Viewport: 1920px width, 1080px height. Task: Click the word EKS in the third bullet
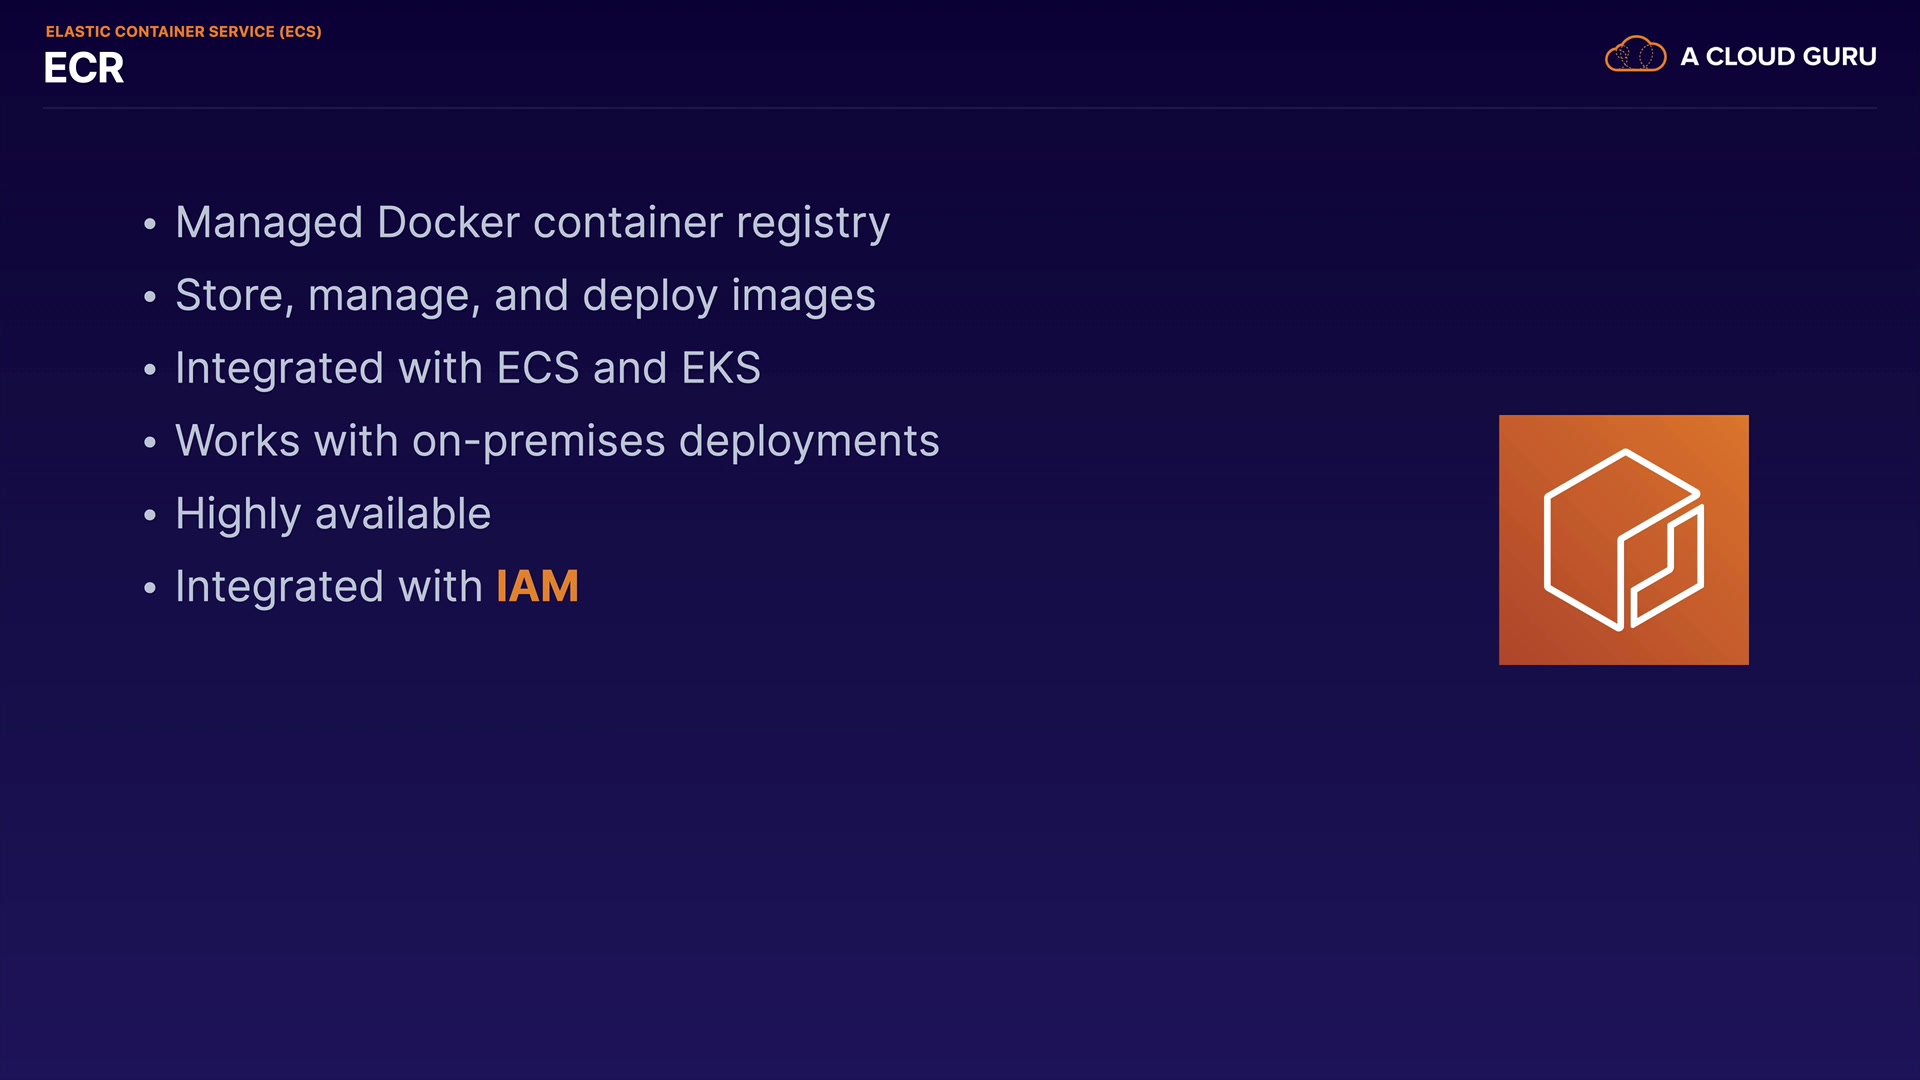[x=720, y=368]
